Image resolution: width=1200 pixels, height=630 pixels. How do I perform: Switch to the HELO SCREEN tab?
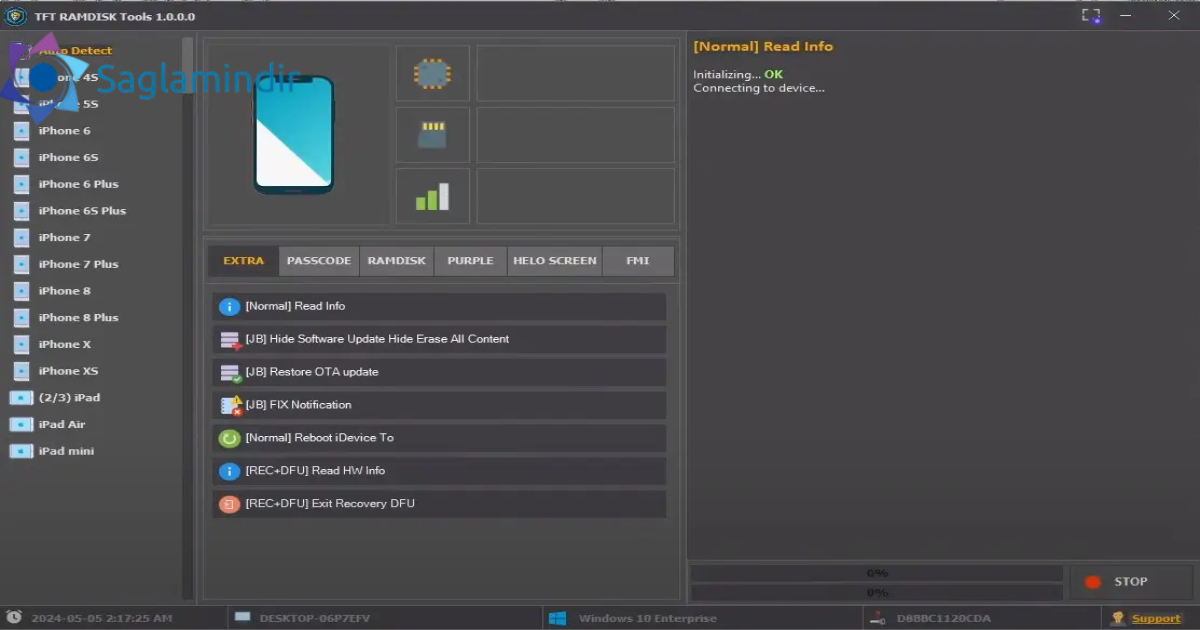click(x=555, y=261)
